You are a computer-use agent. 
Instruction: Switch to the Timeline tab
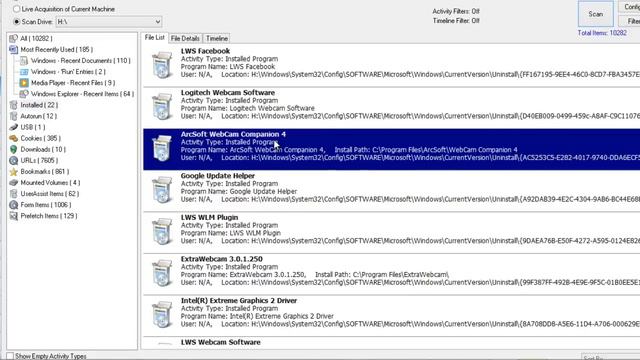pyautogui.click(x=217, y=38)
